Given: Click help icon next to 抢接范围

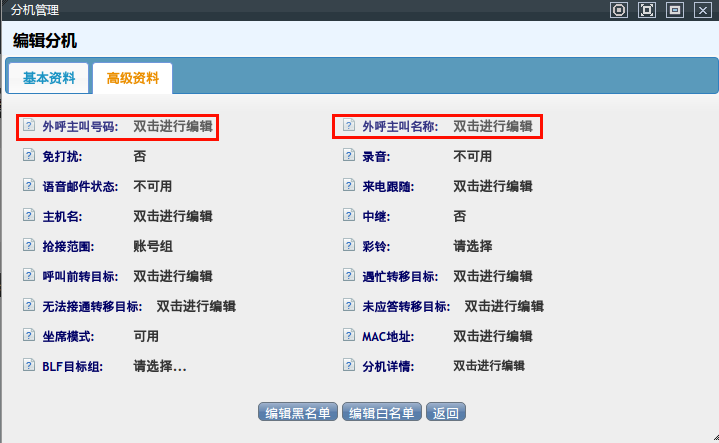Looking at the screenshot, I should pyautogui.click(x=28, y=246).
